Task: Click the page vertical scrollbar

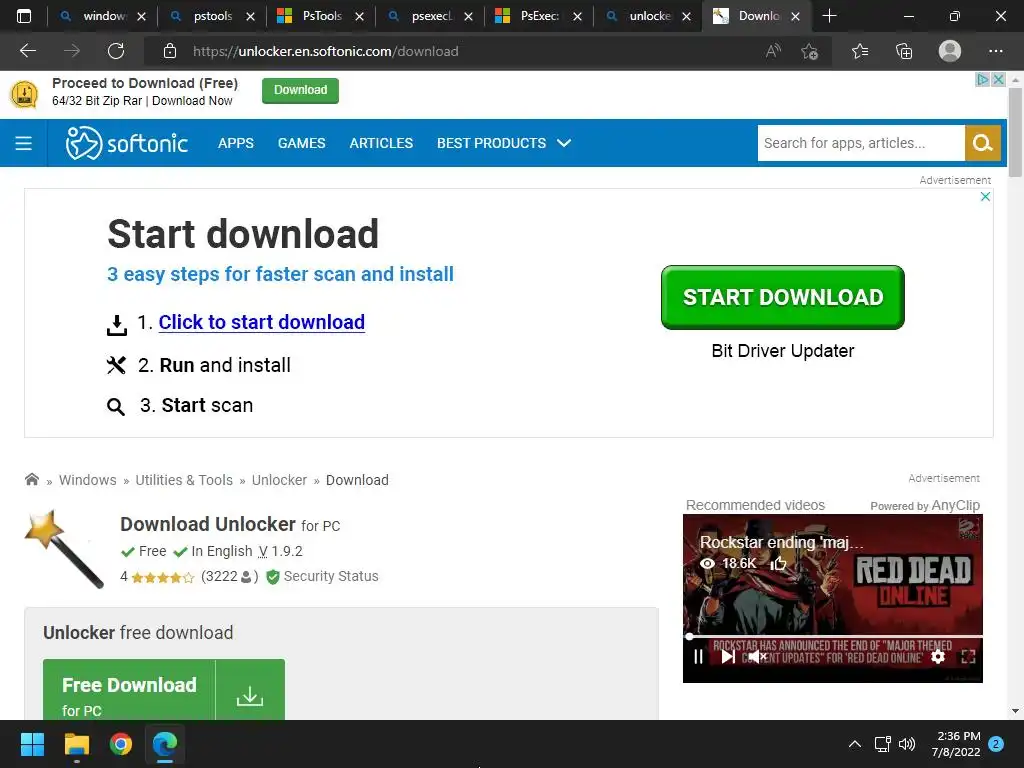Action: tap(1015, 133)
